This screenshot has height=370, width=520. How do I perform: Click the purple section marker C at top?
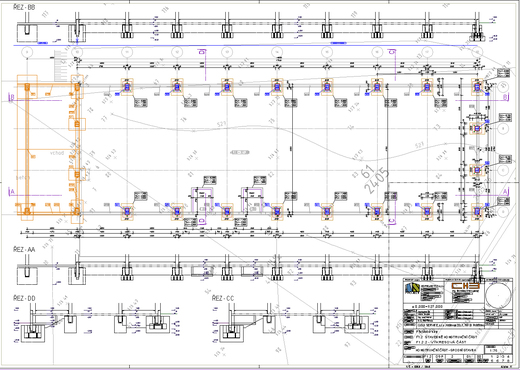(x=392, y=52)
